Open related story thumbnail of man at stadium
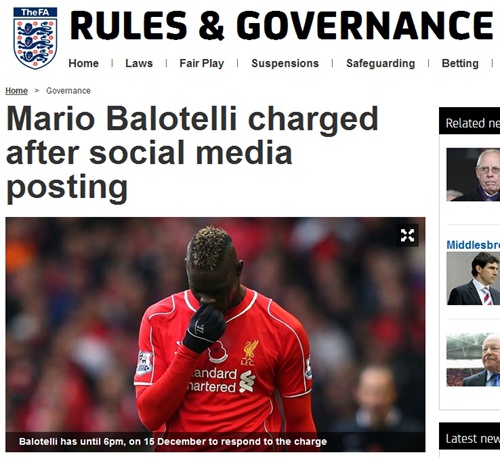500x457 pixels. coord(473,359)
